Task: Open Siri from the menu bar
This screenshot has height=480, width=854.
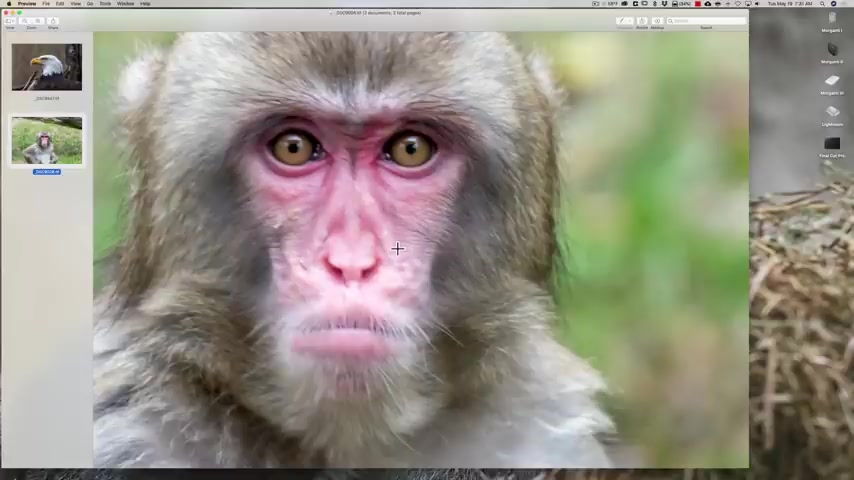Action: [x=833, y=4]
